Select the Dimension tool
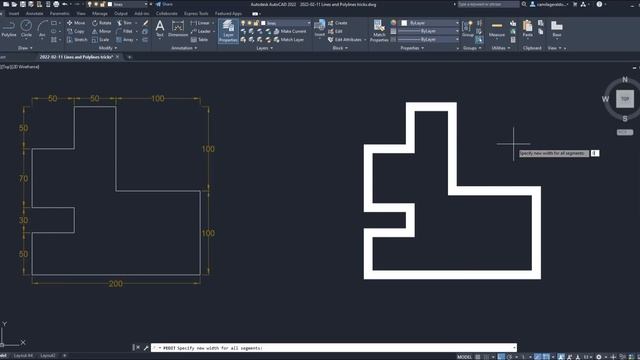Viewport: 640px width, 360px height. point(178,29)
